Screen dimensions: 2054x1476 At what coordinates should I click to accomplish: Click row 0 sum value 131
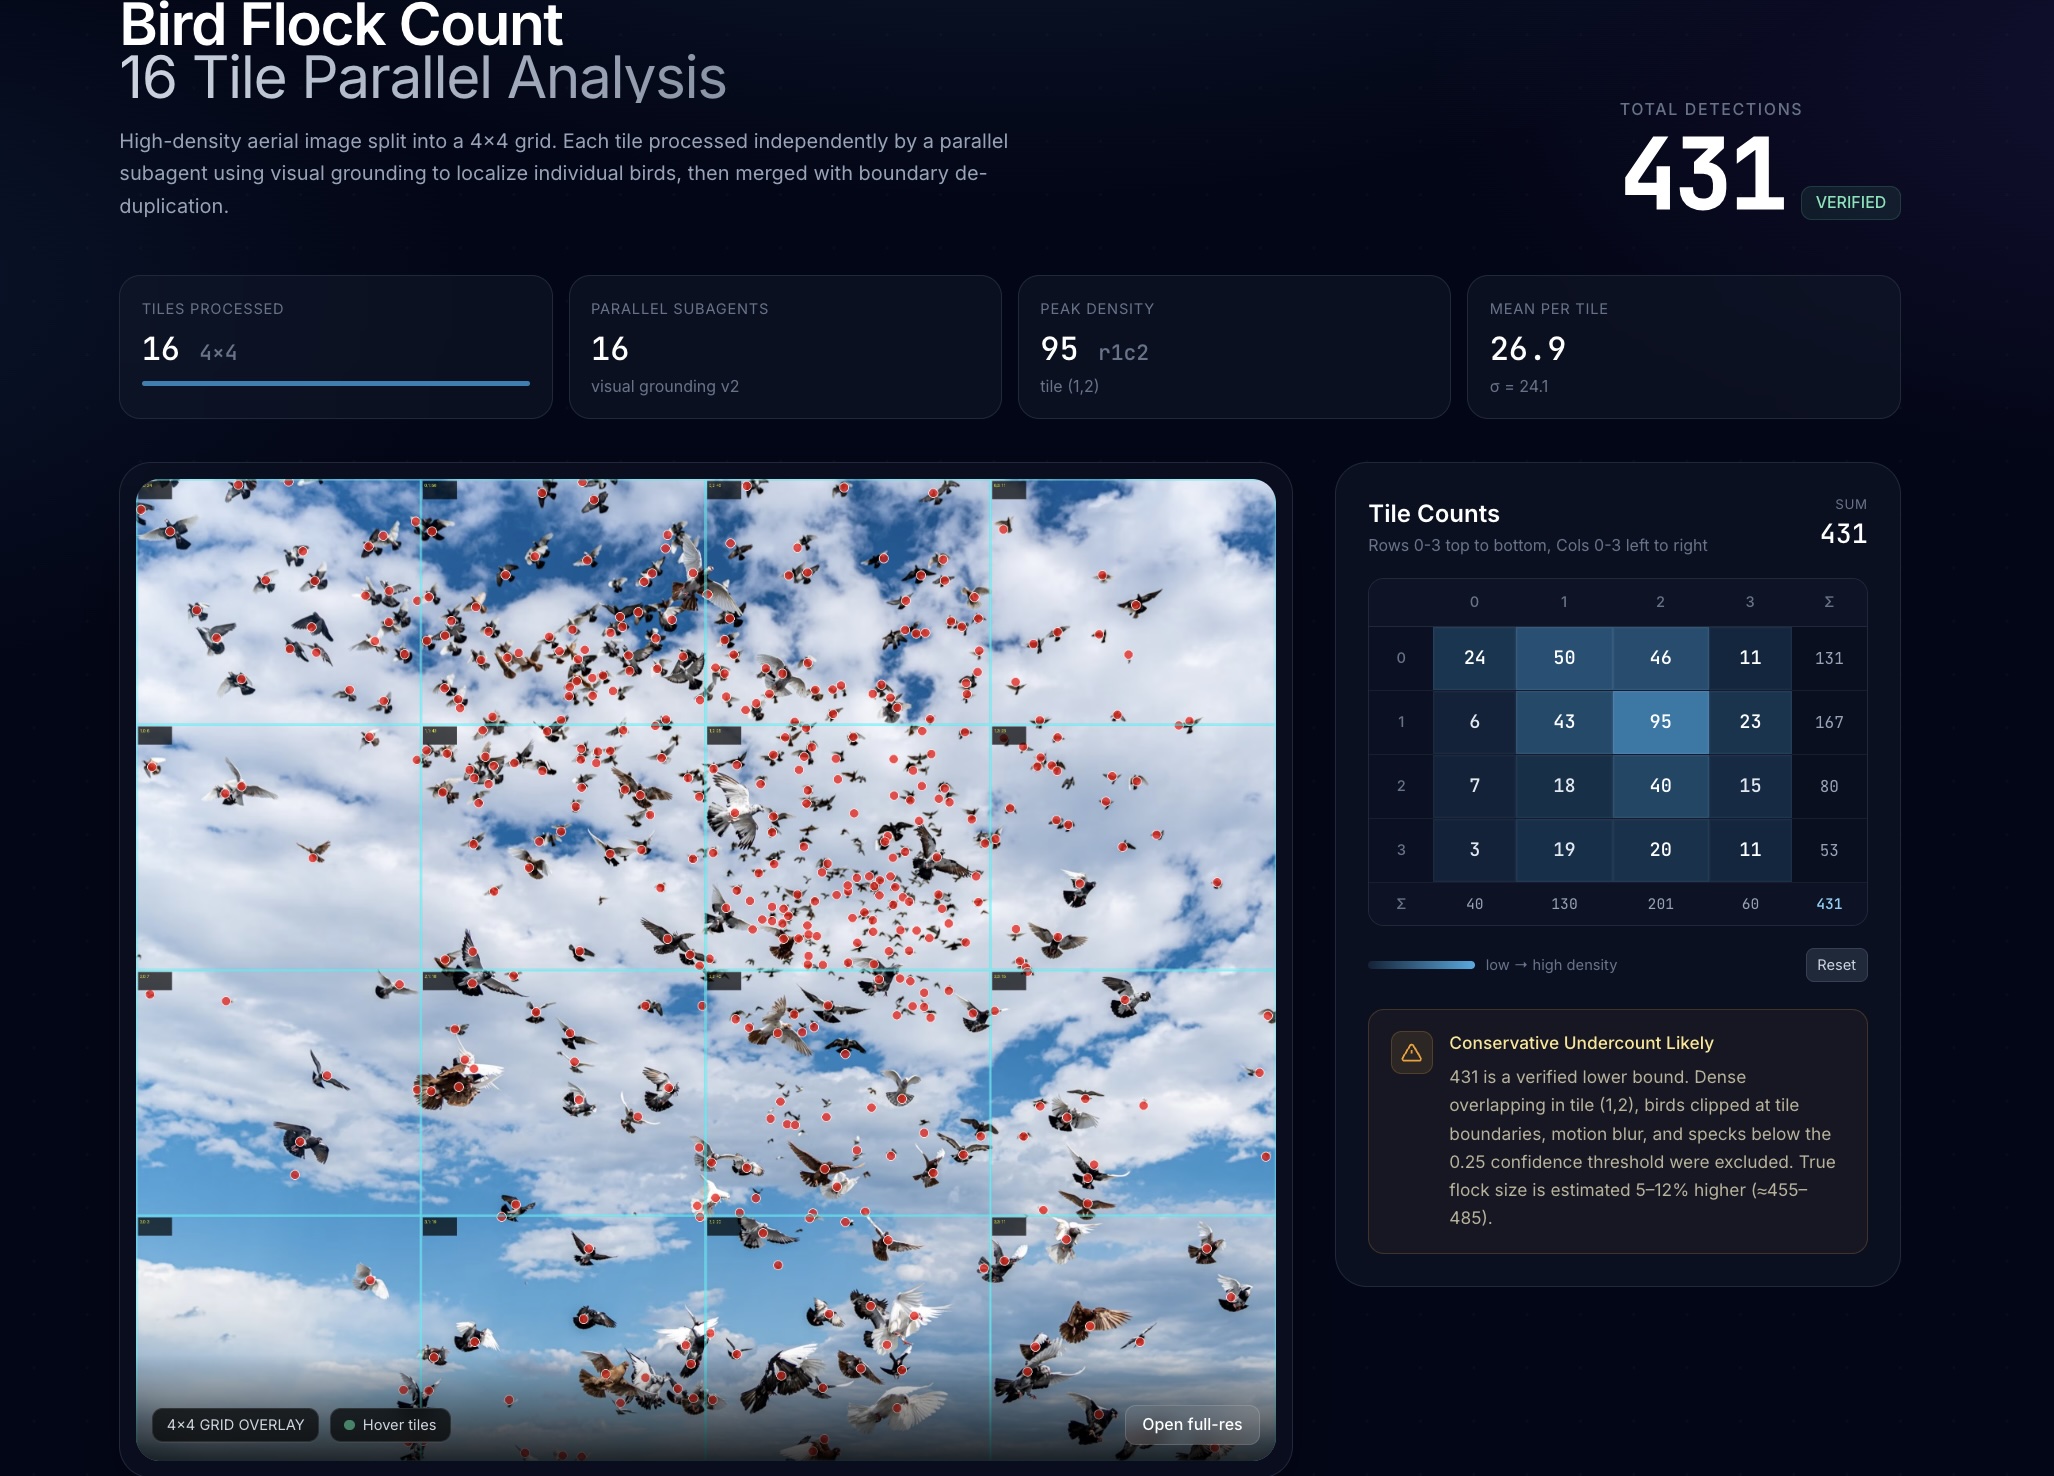click(1828, 658)
